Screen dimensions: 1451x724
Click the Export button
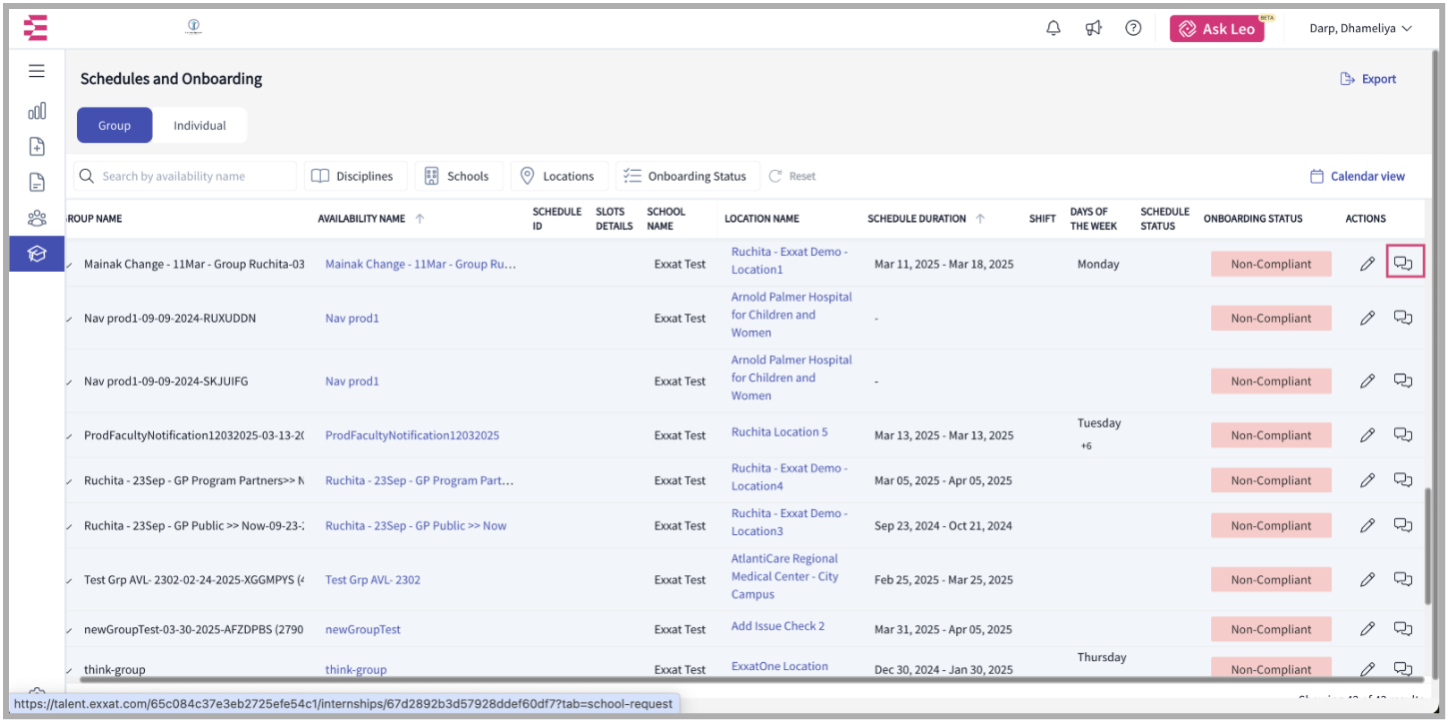click(1368, 79)
